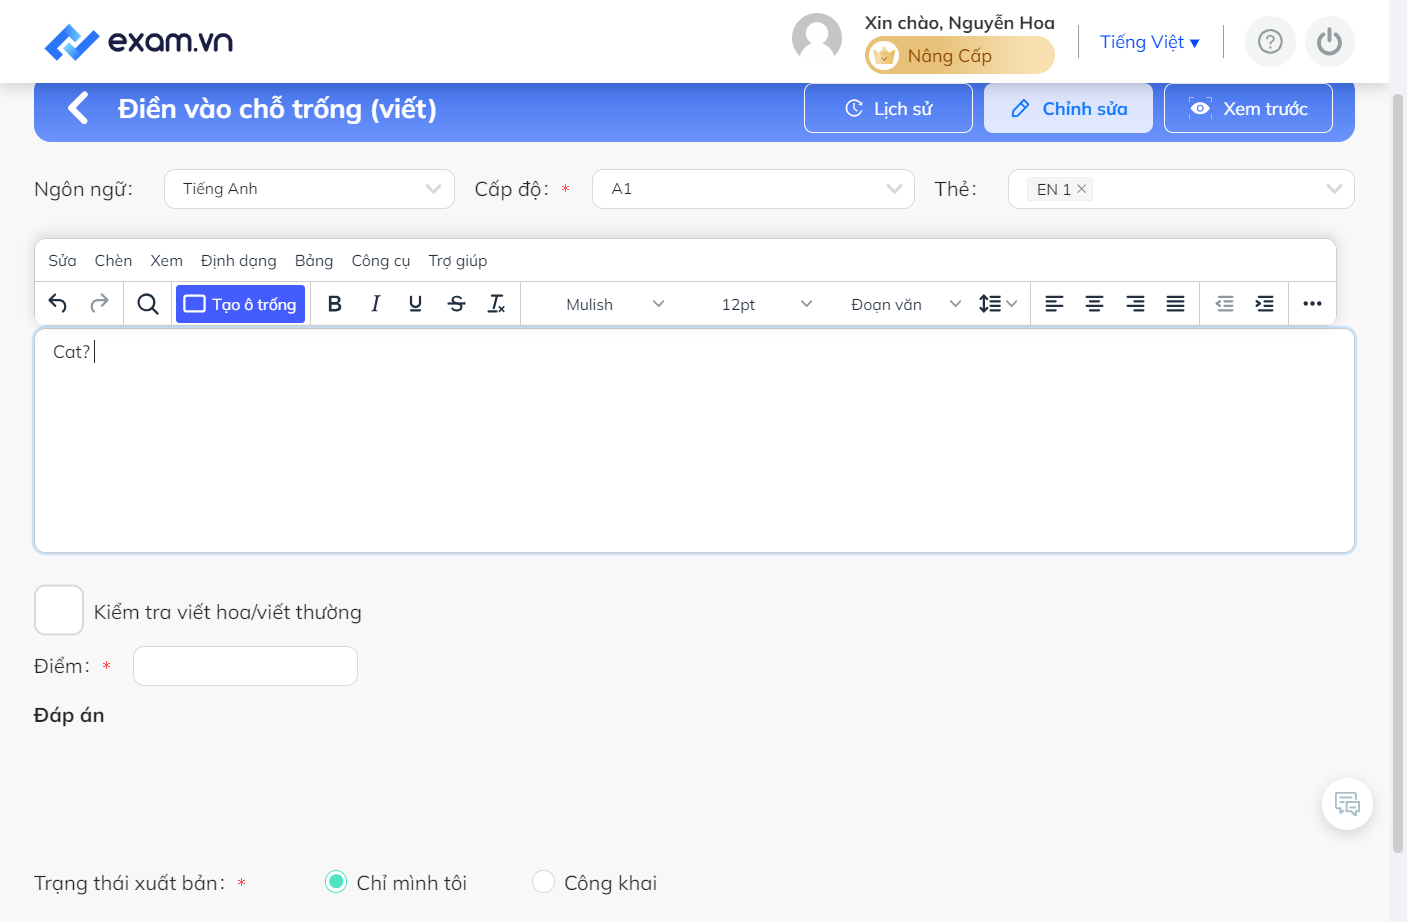1407x922 pixels.
Task: Clear text formatting
Action: click(496, 304)
